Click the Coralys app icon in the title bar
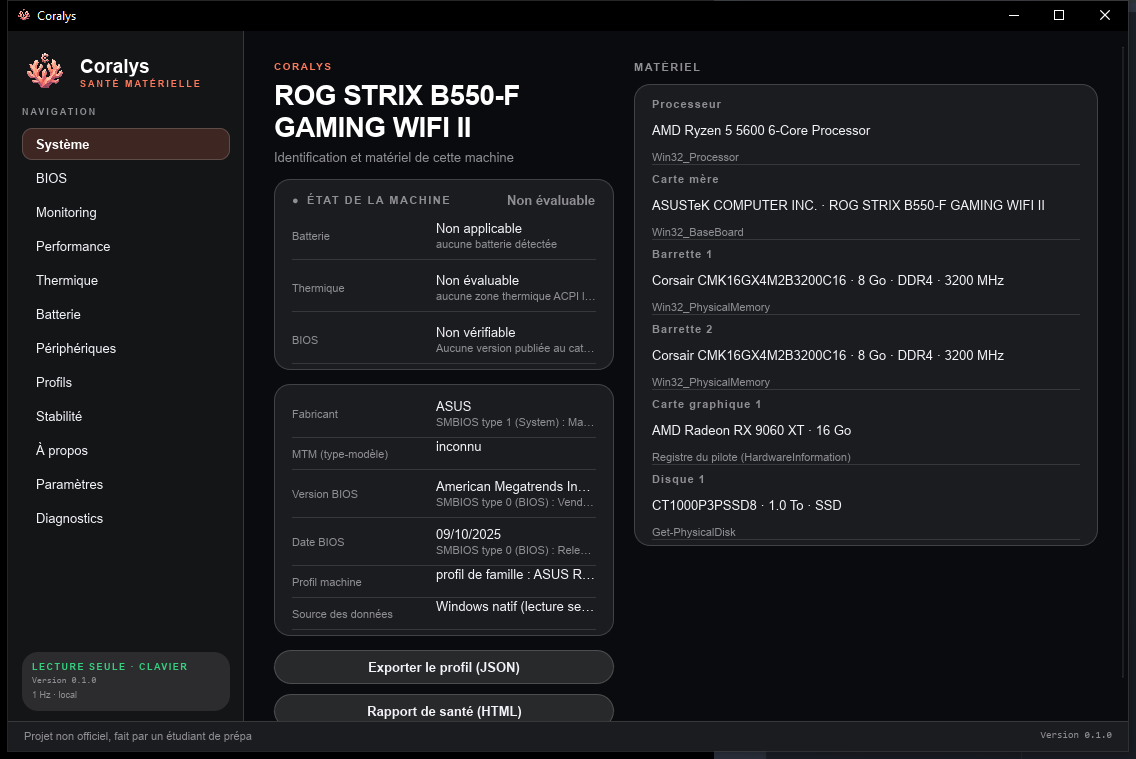 pos(24,15)
